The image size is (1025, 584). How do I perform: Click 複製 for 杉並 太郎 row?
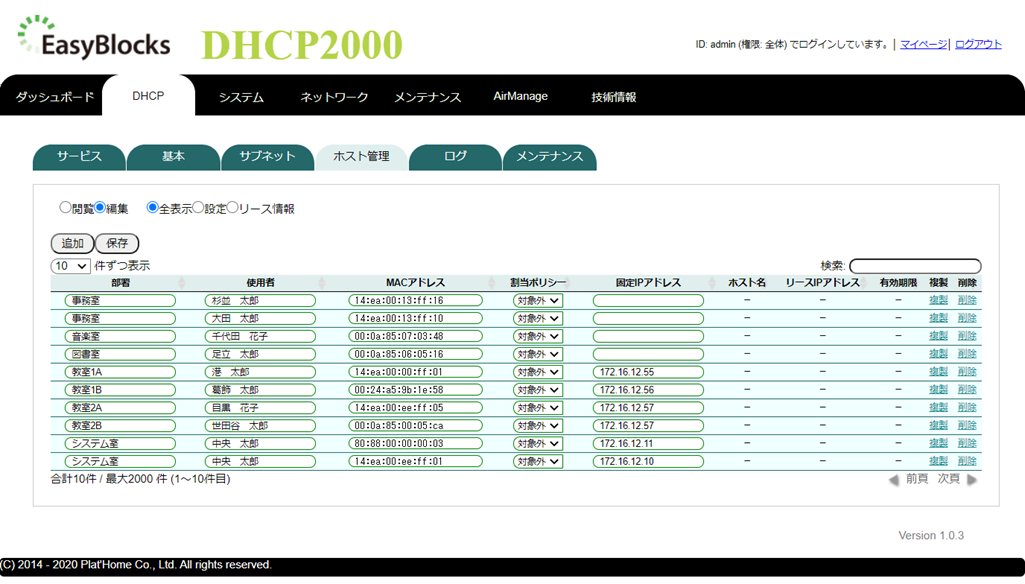pos(938,300)
